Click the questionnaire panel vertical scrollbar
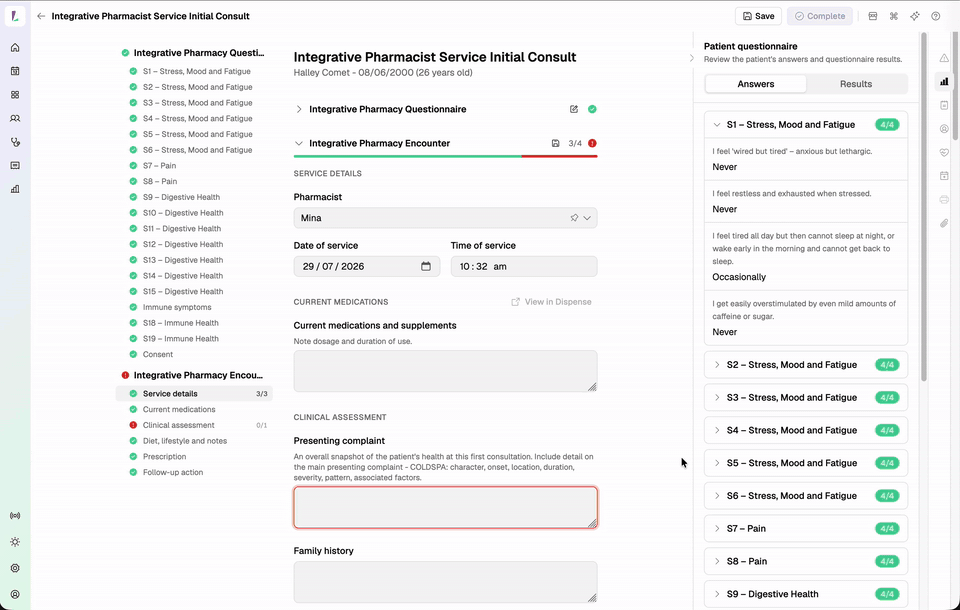The image size is (960, 610). 924,207
